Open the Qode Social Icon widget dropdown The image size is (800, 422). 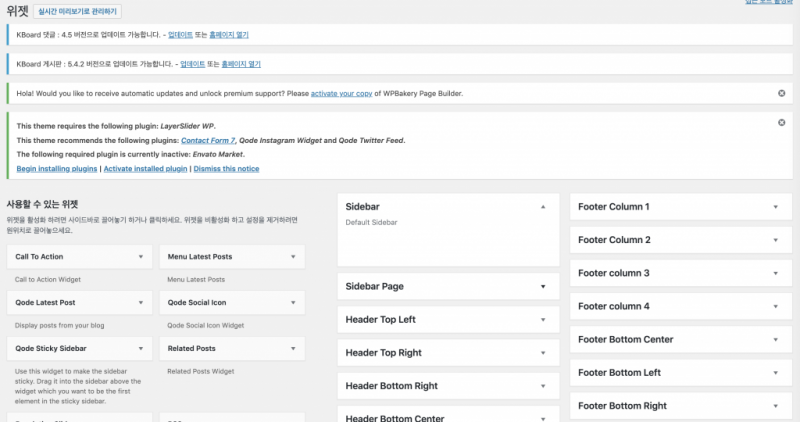pos(292,302)
